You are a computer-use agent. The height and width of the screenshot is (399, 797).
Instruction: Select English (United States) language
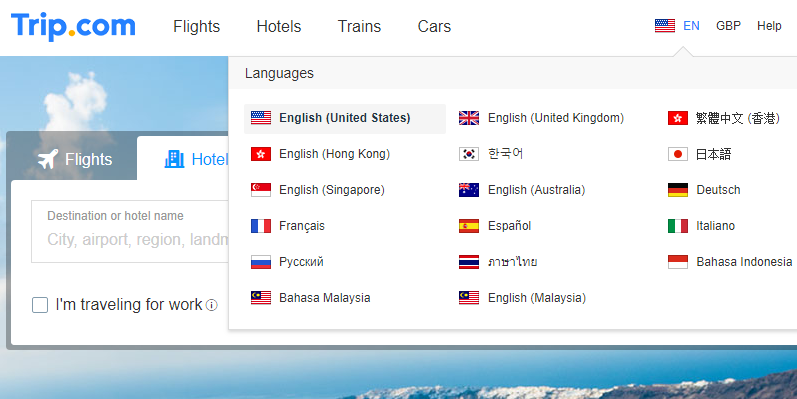[x=345, y=118]
